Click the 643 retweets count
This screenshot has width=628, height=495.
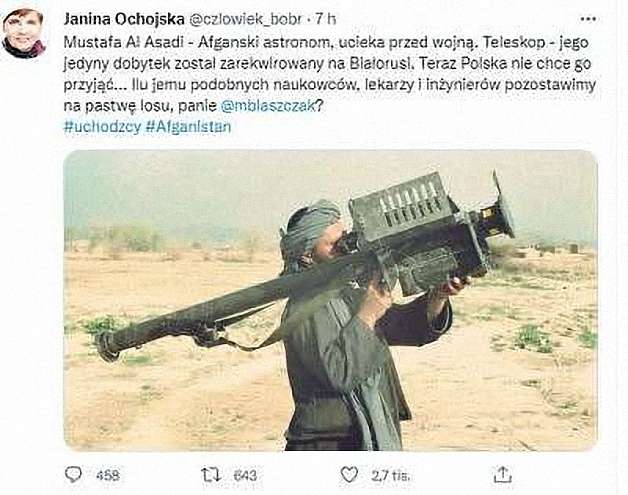[245, 475]
